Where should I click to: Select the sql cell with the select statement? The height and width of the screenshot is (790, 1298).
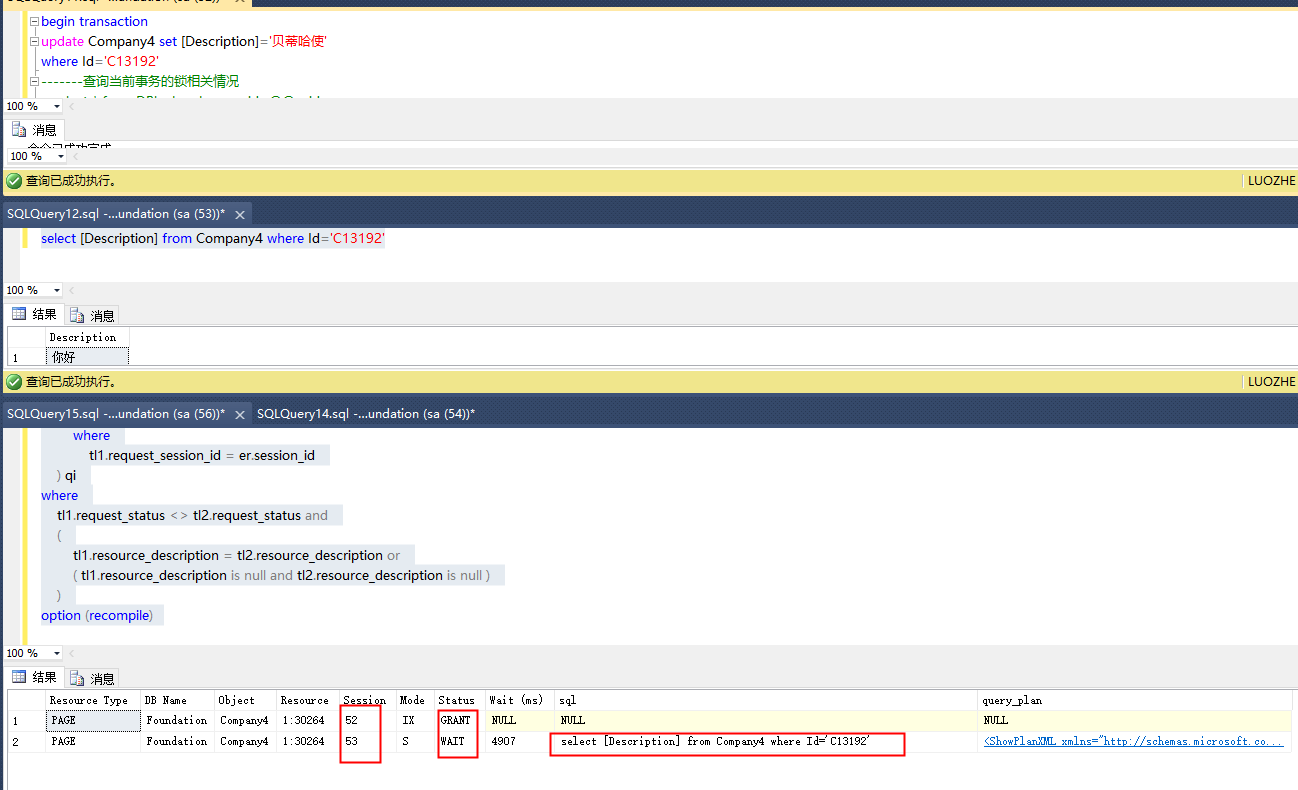click(766, 741)
